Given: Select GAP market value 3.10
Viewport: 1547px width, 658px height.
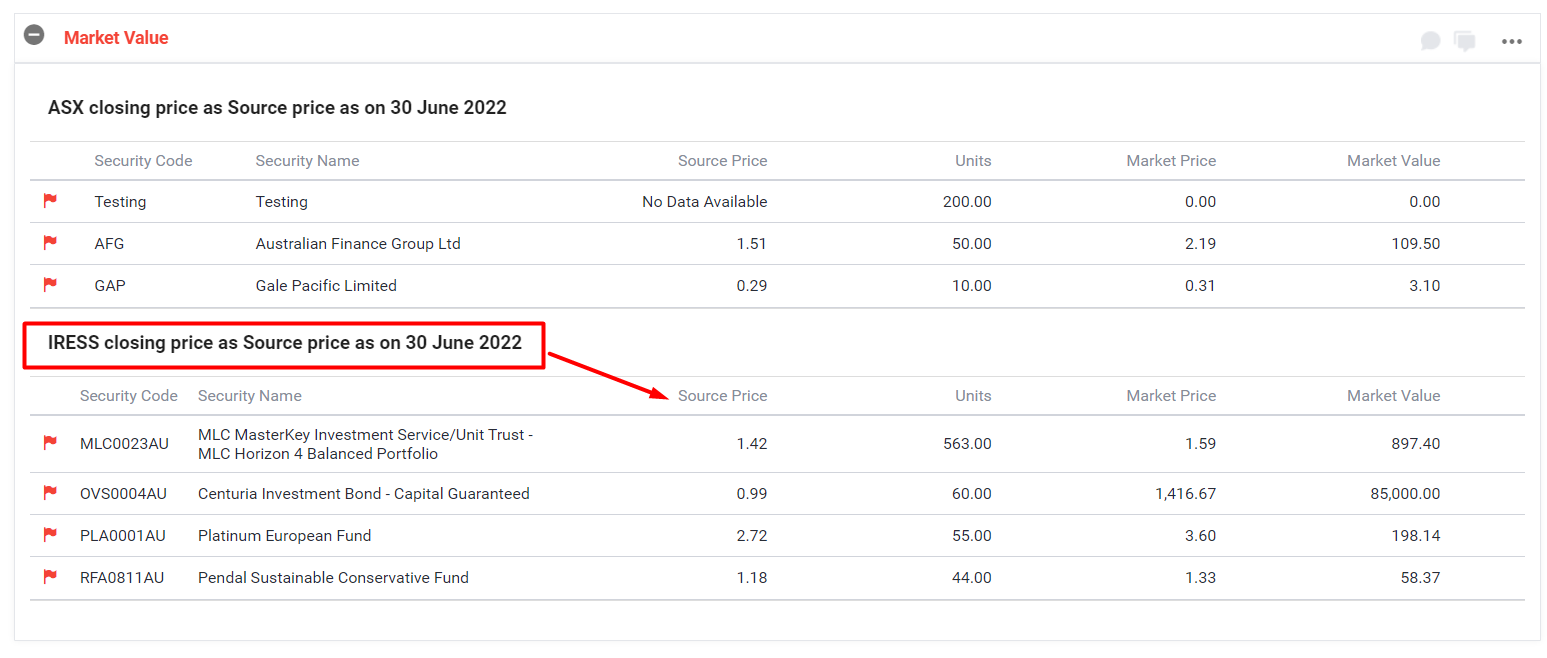Looking at the screenshot, I should coord(1425,286).
